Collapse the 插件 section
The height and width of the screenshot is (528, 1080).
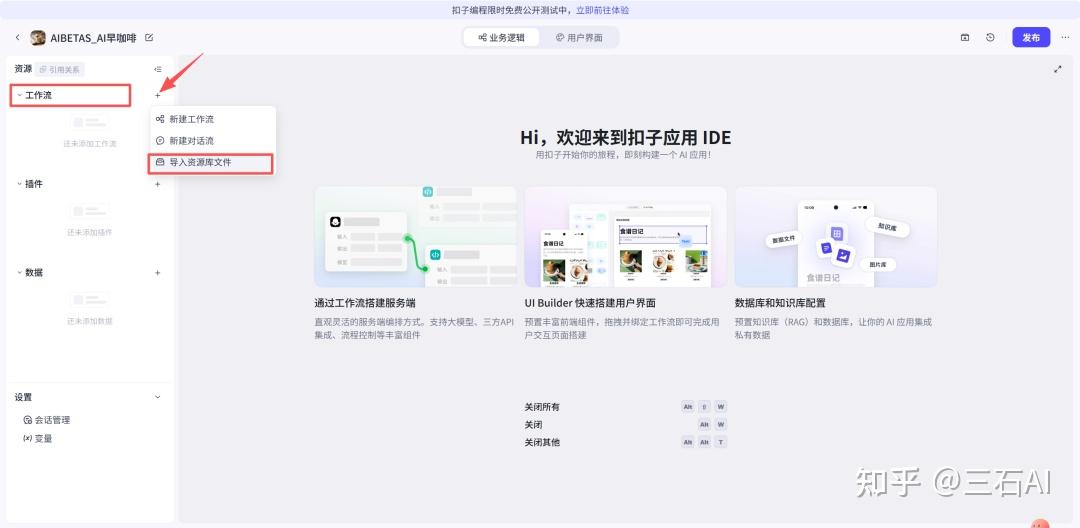(x=19, y=184)
